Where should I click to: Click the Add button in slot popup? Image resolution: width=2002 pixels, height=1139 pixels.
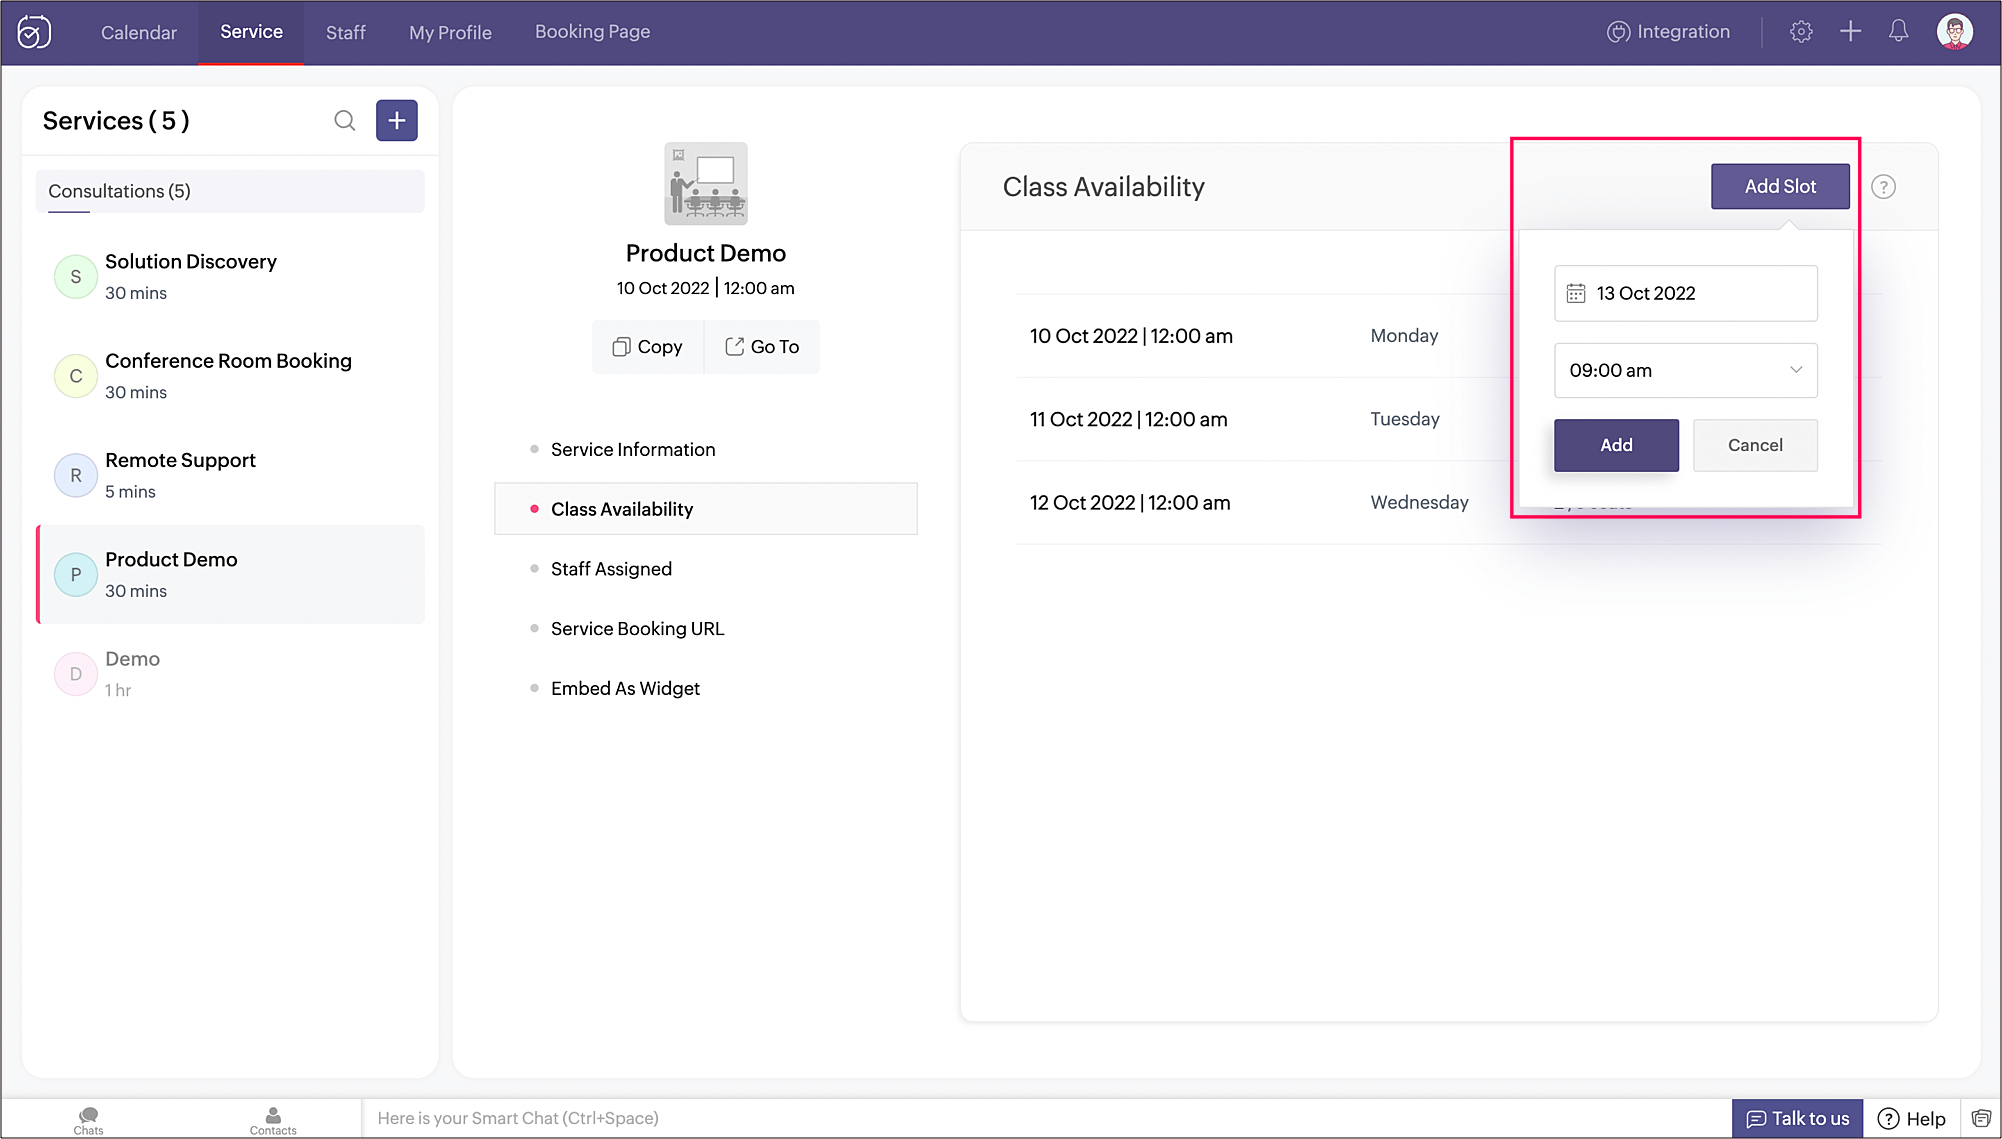(x=1616, y=445)
